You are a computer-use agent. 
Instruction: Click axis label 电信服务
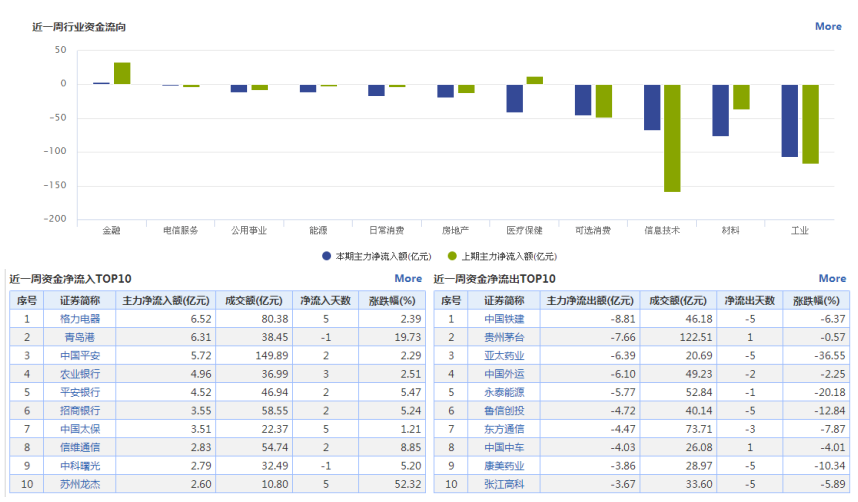click(181, 230)
